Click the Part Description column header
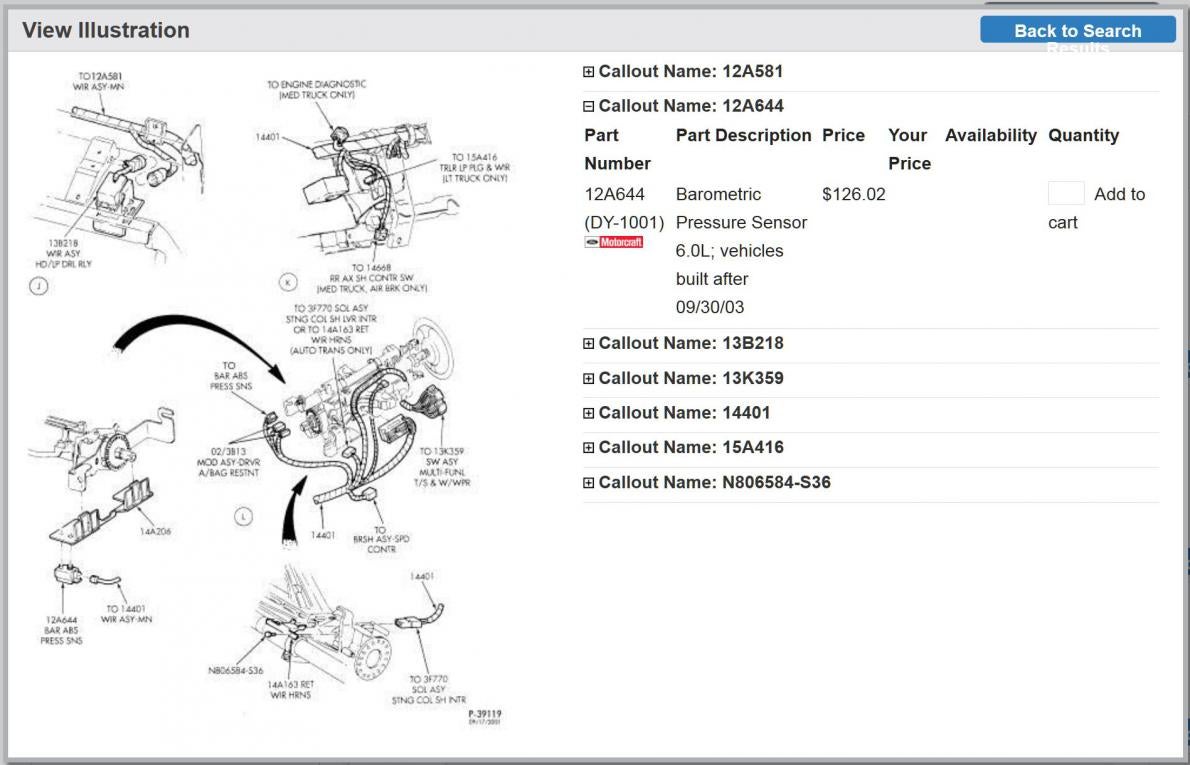 pyautogui.click(x=744, y=136)
